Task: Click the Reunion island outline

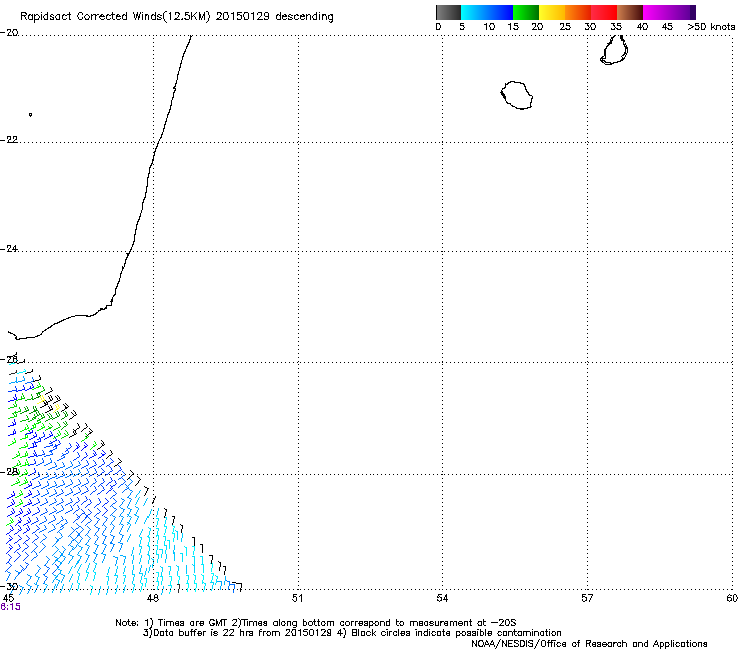Action: point(517,95)
